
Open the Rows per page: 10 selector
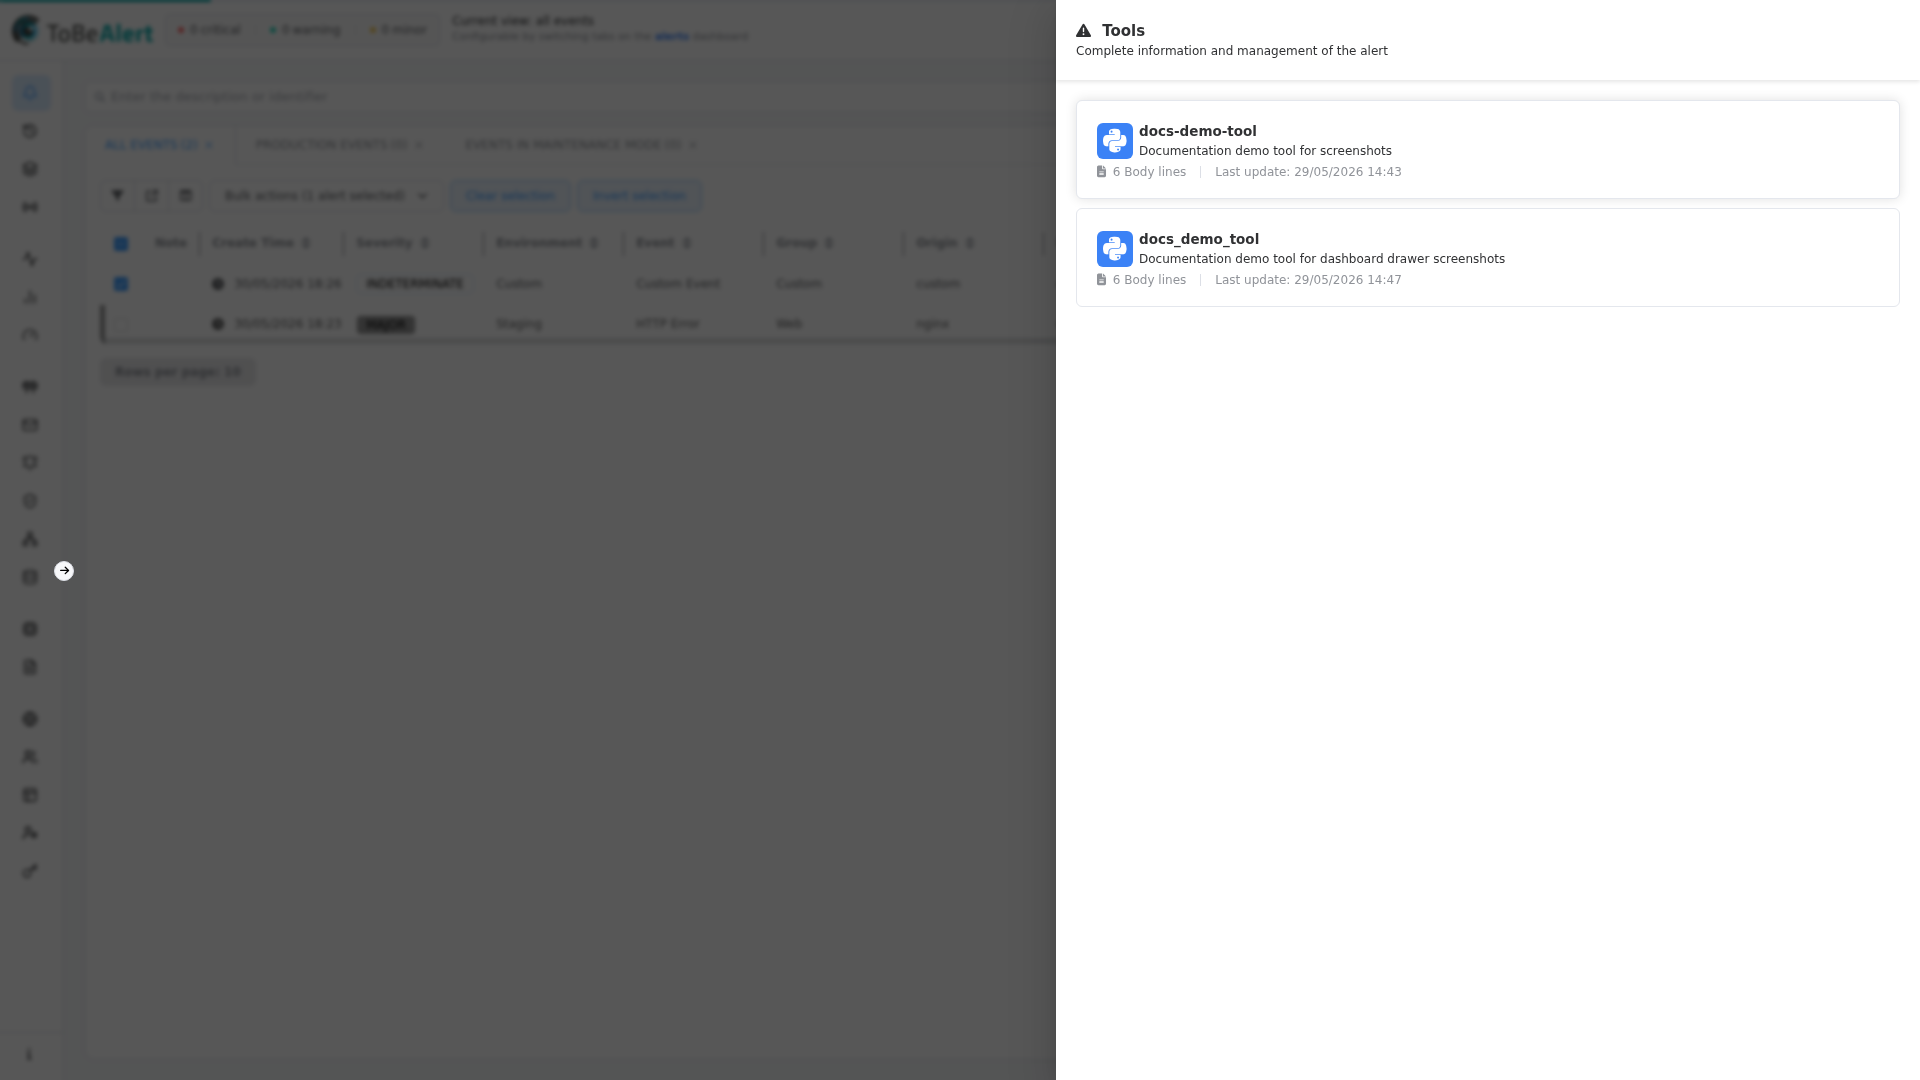(178, 372)
